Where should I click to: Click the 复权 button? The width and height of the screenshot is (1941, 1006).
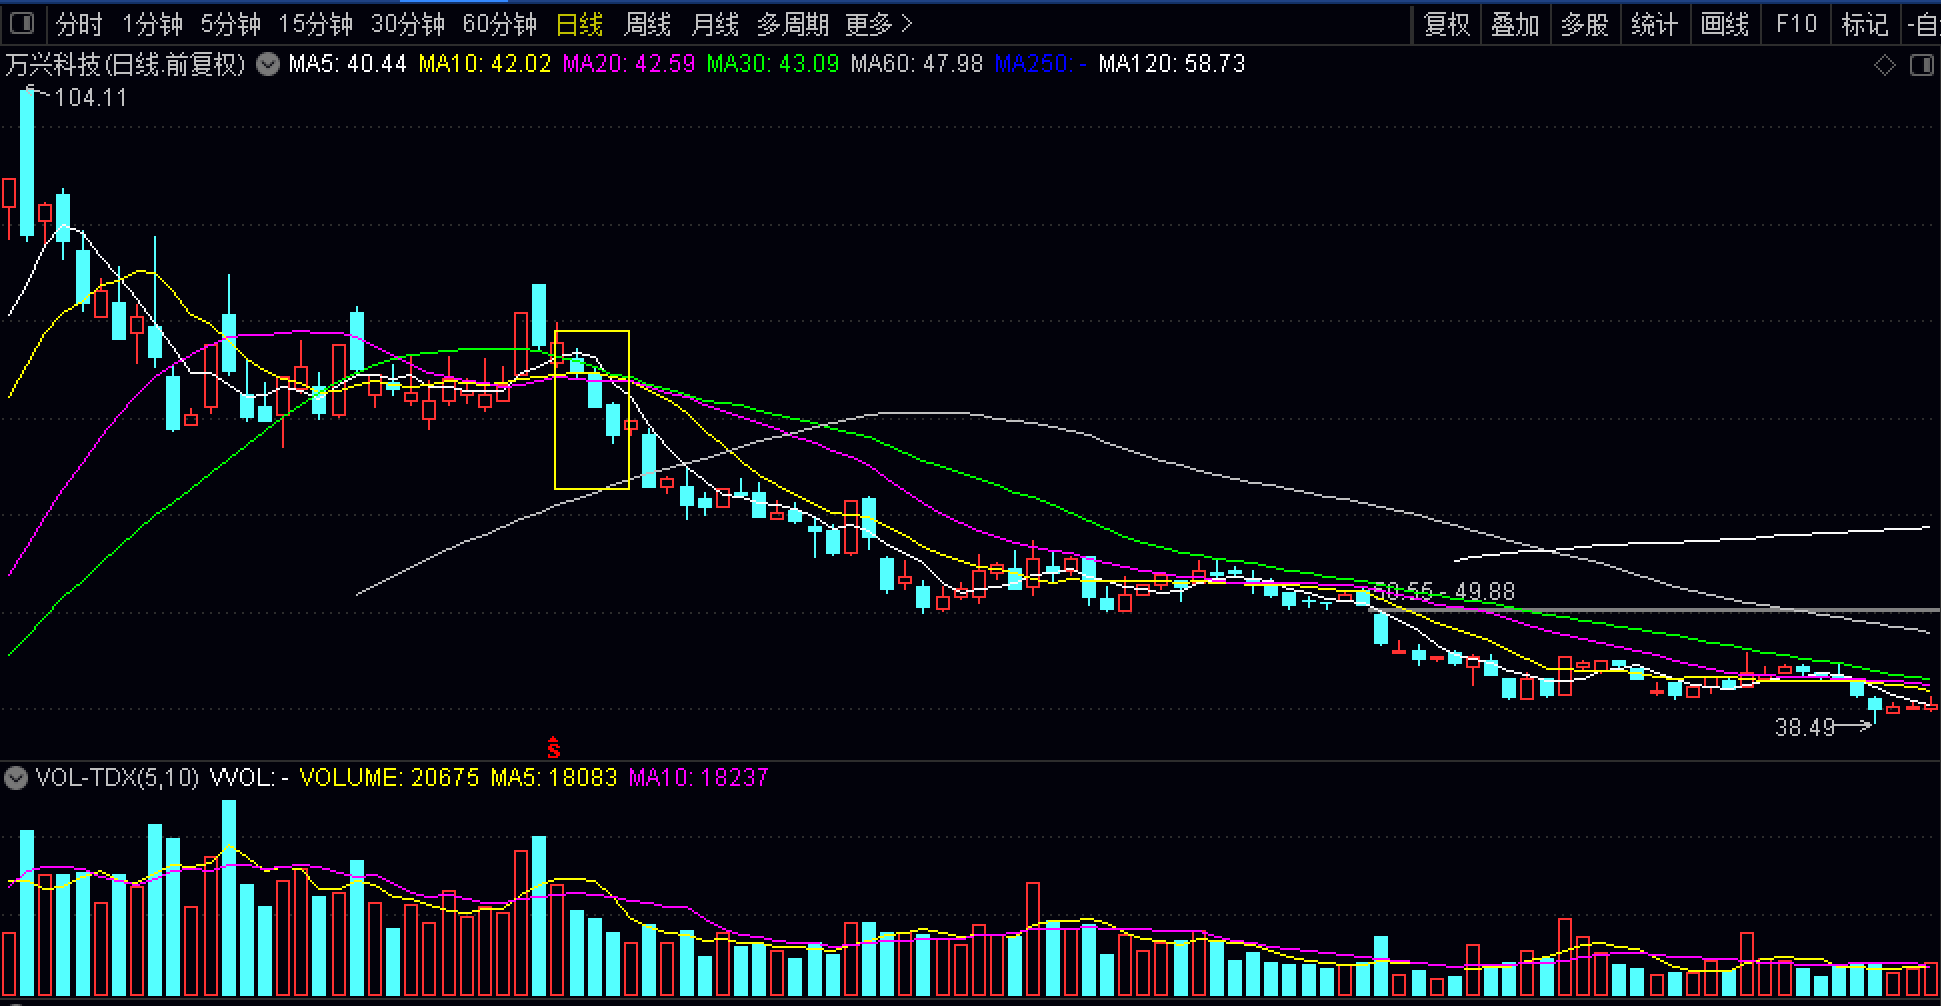click(1446, 24)
